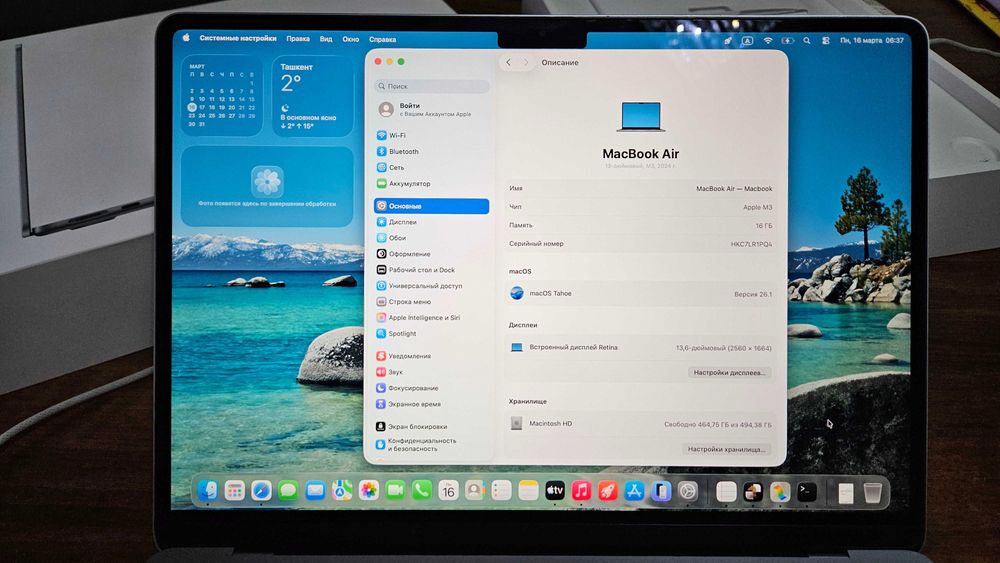
Task: Launch Photos from the Dock
Action: [x=369, y=490]
